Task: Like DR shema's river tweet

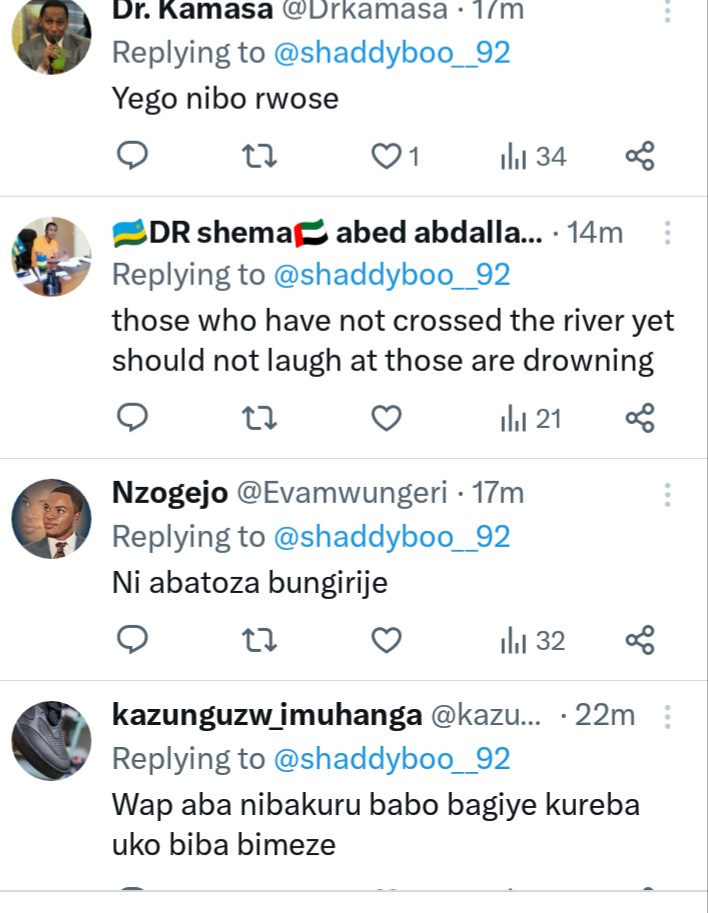Action: [x=386, y=418]
